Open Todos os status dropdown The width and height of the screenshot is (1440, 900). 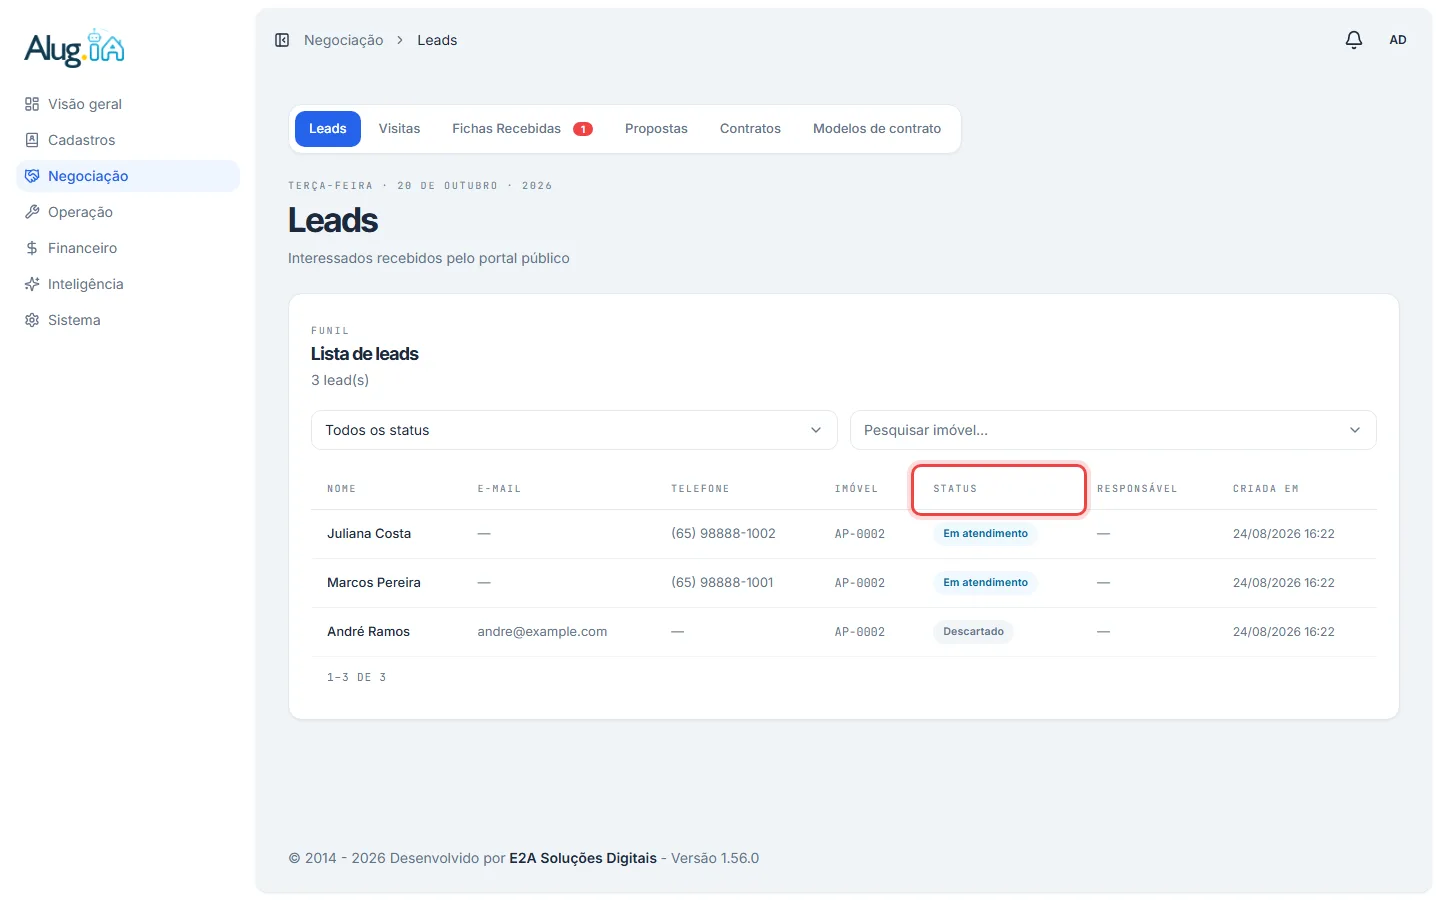coord(574,430)
